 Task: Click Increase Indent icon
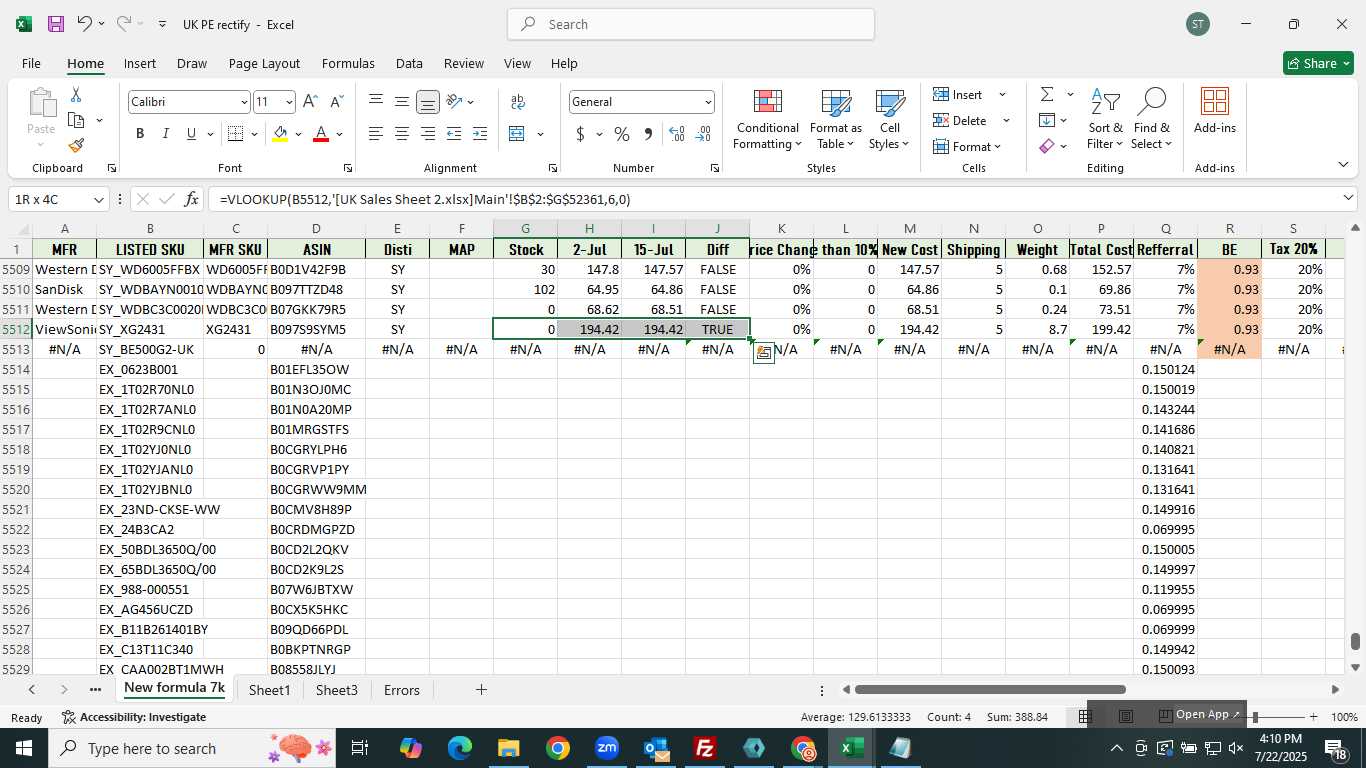pos(480,134)
